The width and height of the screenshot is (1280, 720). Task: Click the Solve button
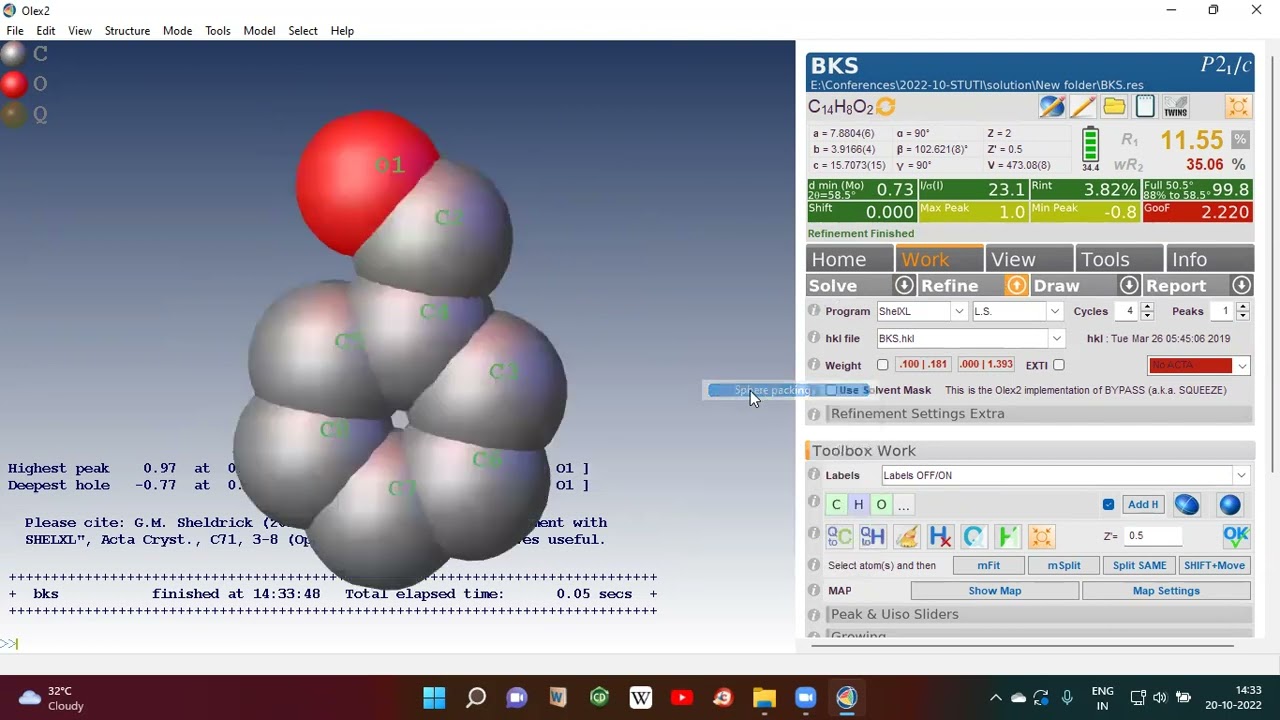pos(848,286)
